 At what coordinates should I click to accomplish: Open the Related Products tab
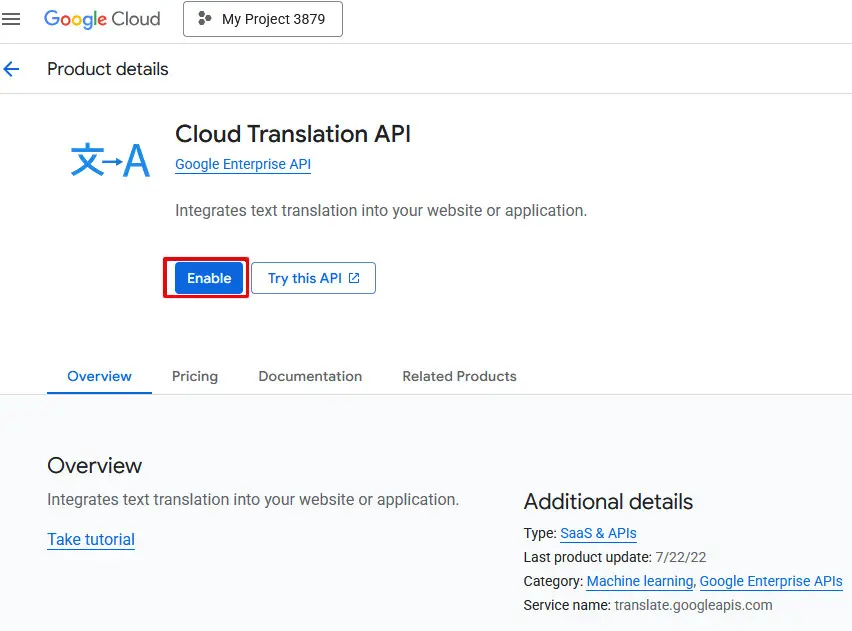point(459,376)
